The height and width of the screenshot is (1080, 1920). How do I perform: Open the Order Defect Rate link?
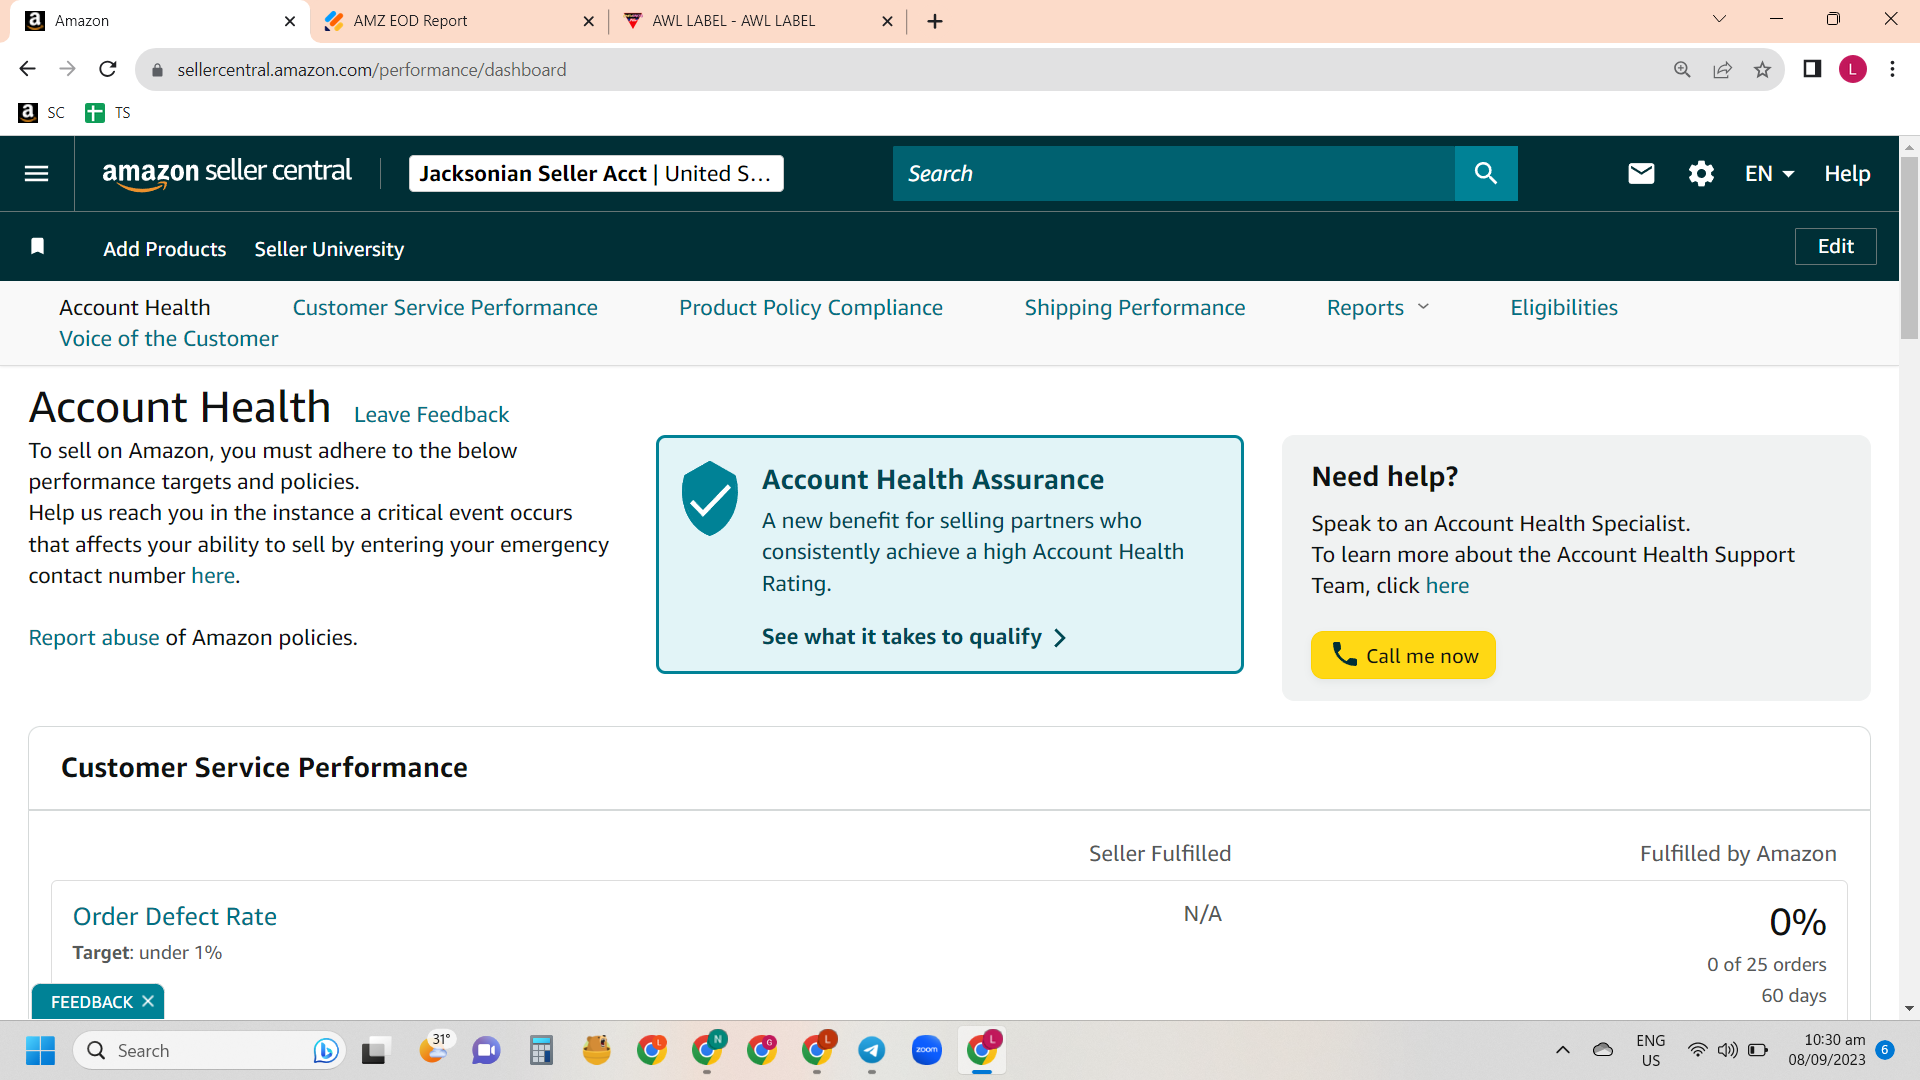point(175,917)
